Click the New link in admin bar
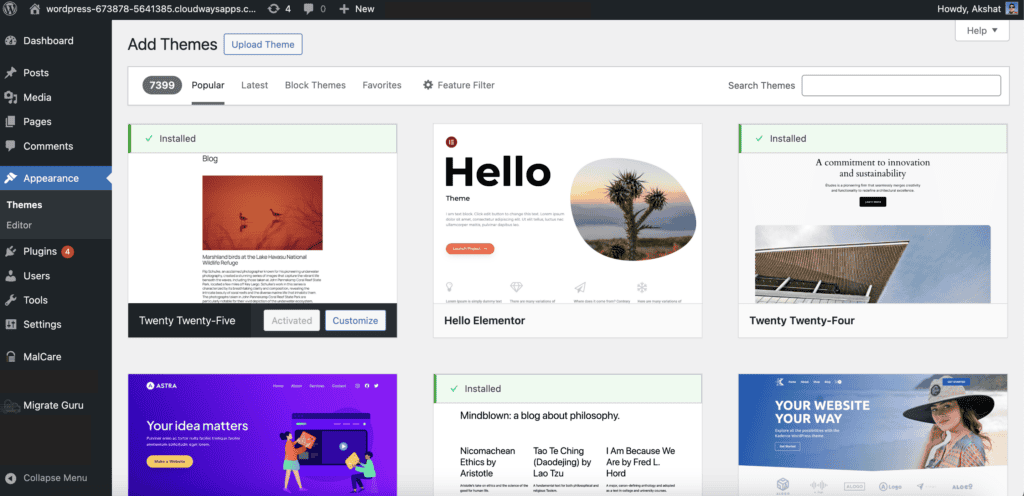 click(x=364, y=9)
